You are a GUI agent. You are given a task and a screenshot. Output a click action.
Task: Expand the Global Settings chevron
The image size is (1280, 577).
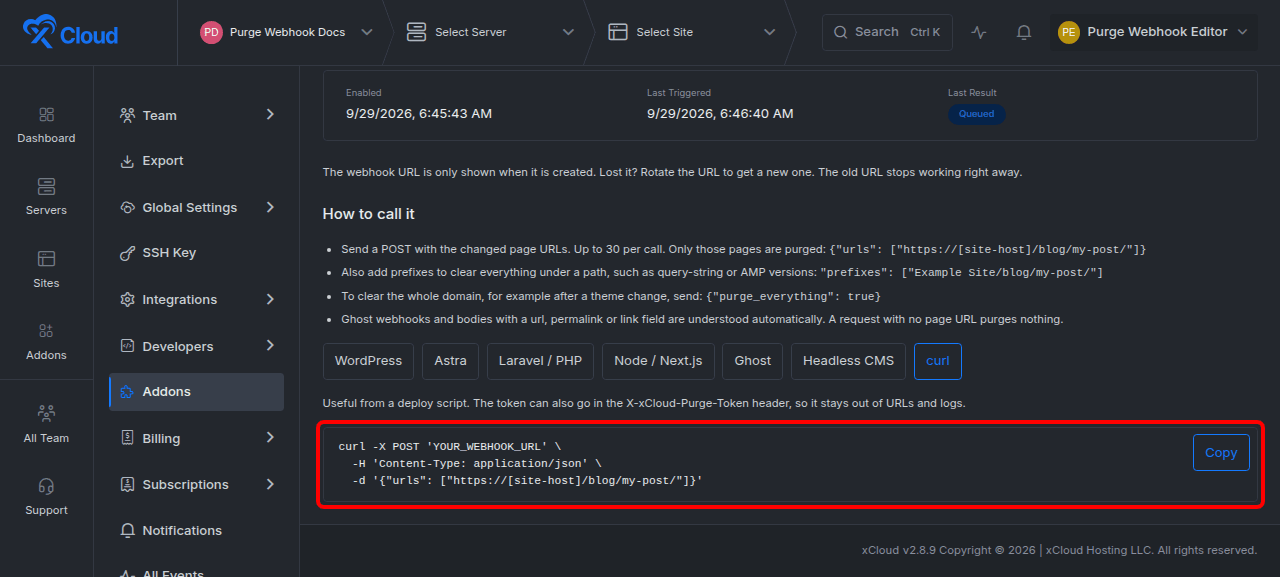point(270,207)
